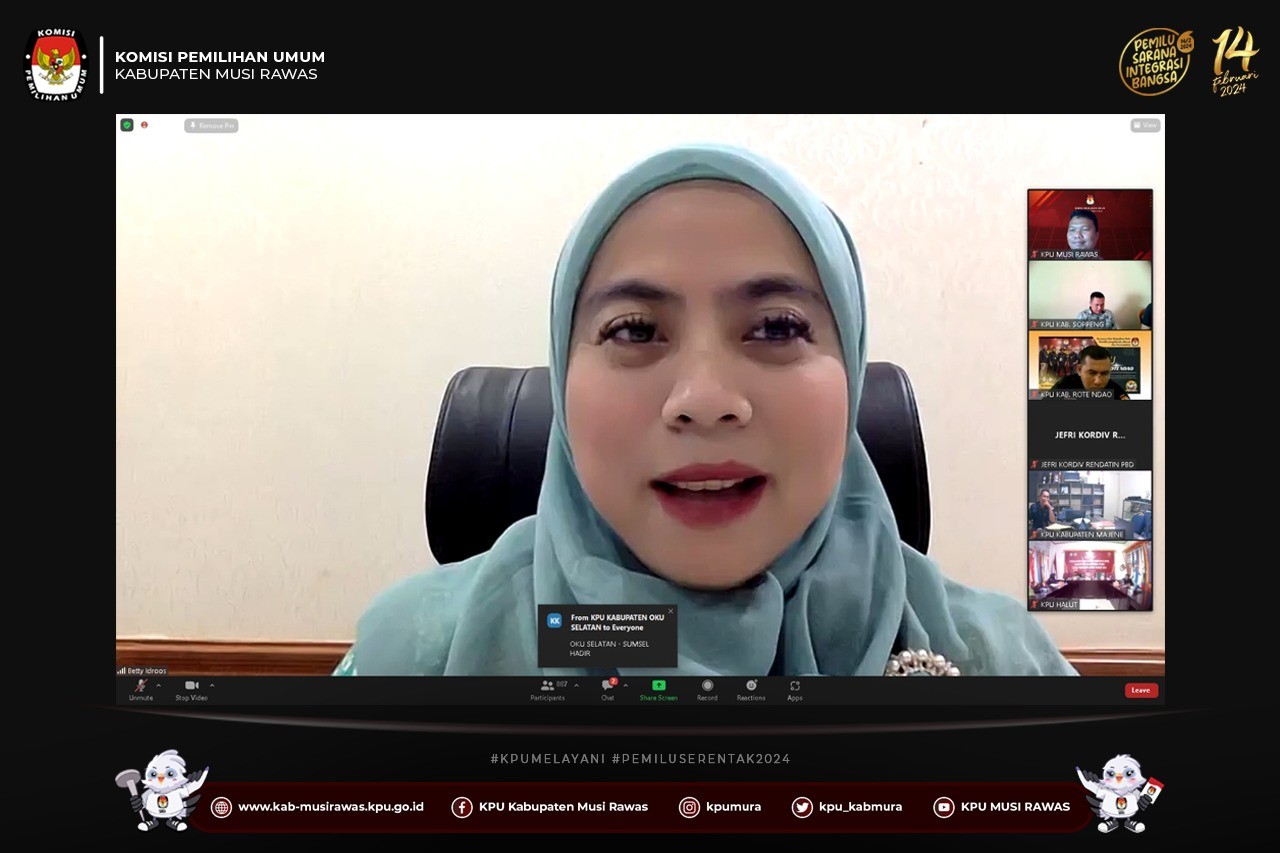Open the View layout menu
The width and height of the screenshot is (1280, 853).
pyautogui.click(x=1145, y=125)
